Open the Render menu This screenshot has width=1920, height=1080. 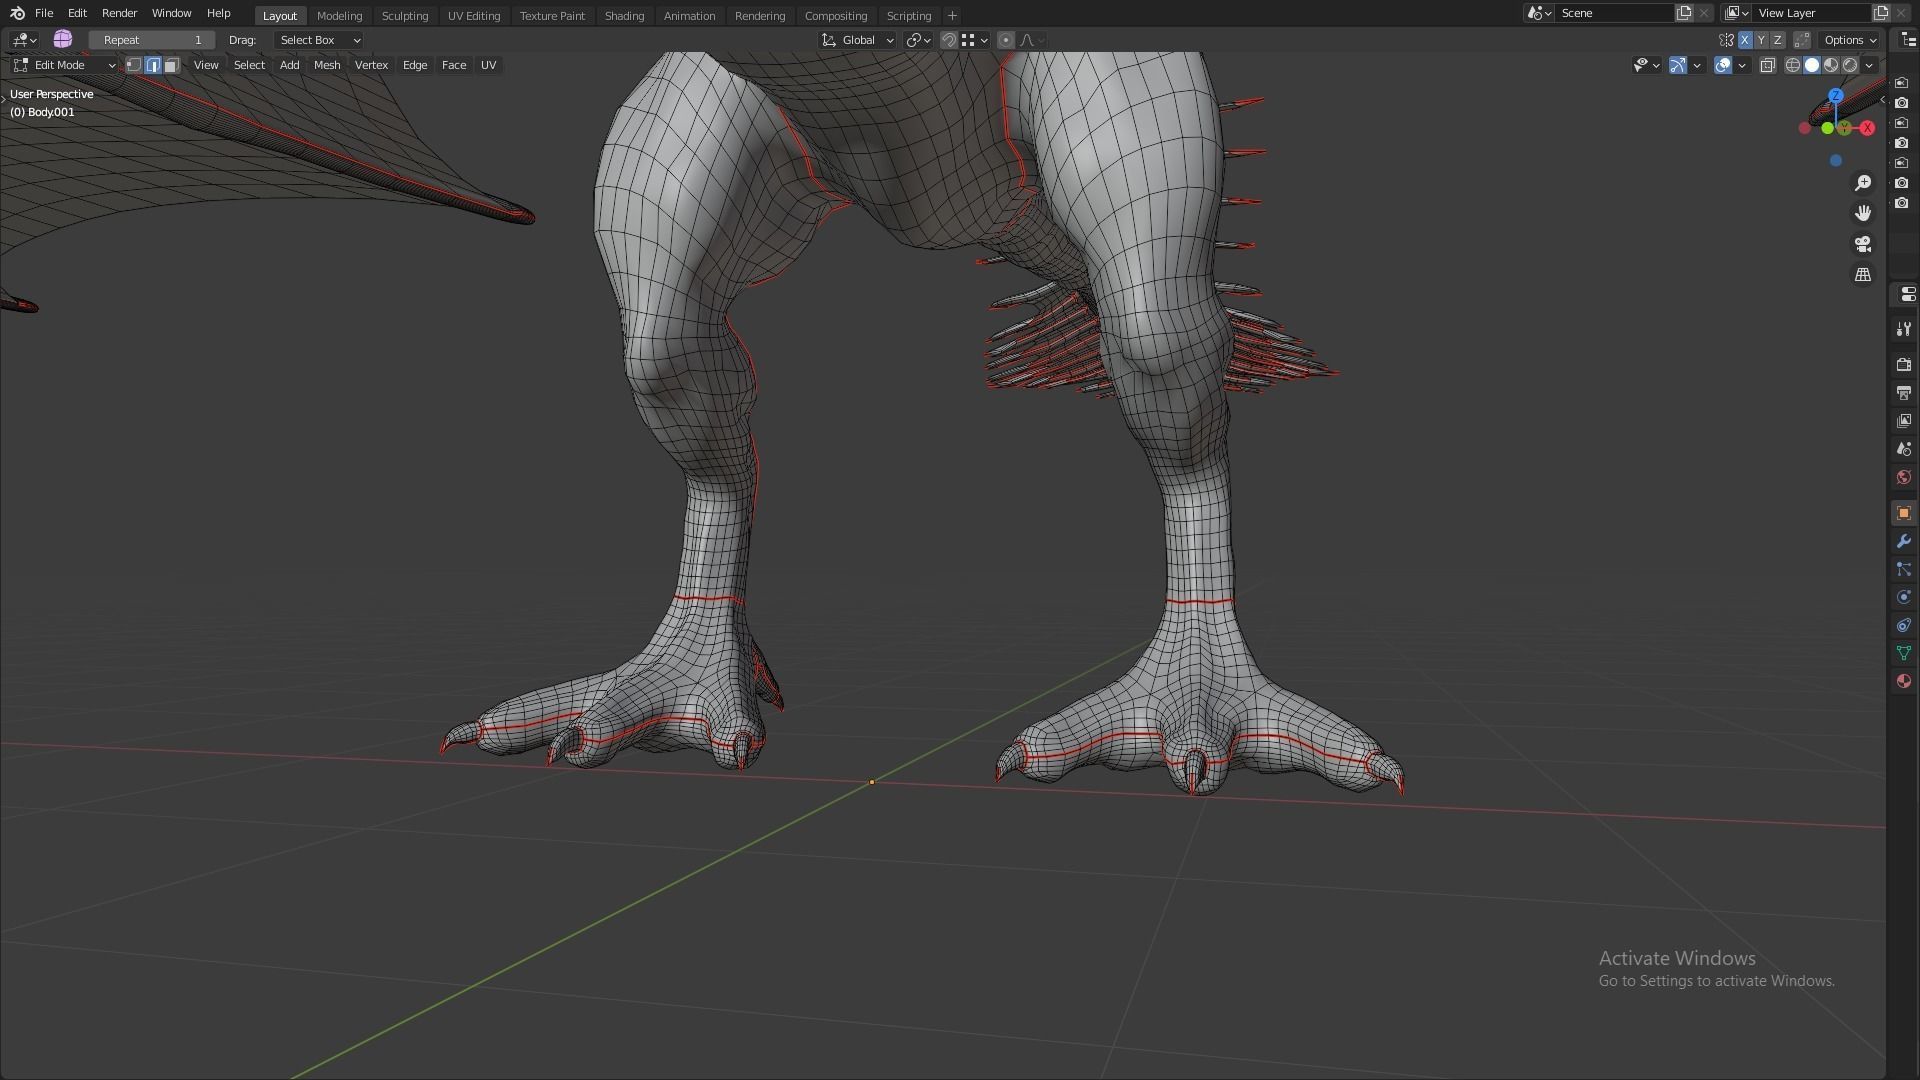click(119, 13)
